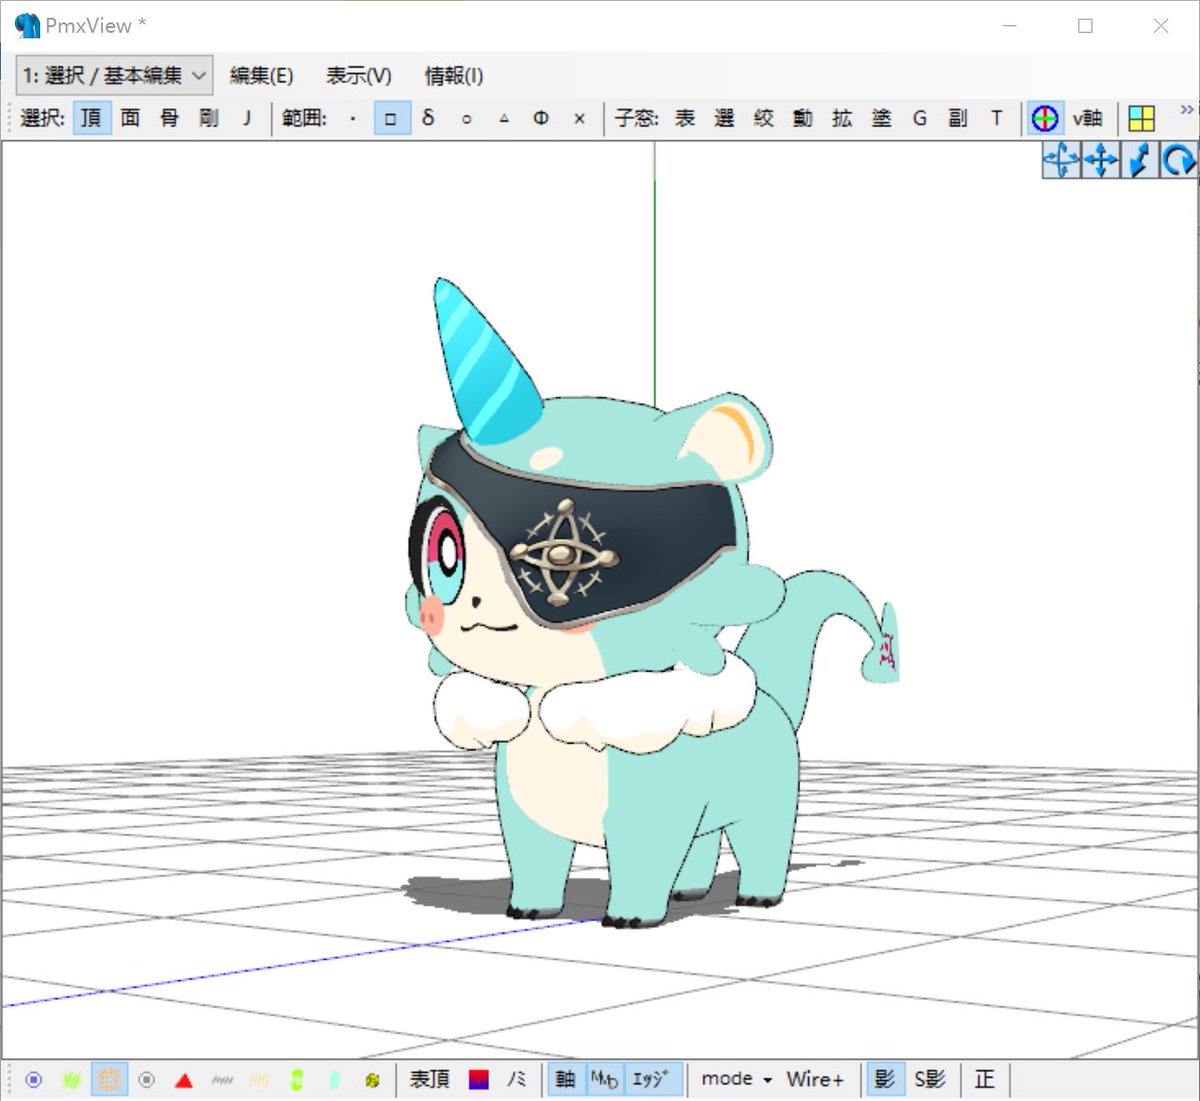Click the 正 bottom toolbar button
Image resolution: width=1200 pixels, height=1101 pixels.
click(985, 1079)
